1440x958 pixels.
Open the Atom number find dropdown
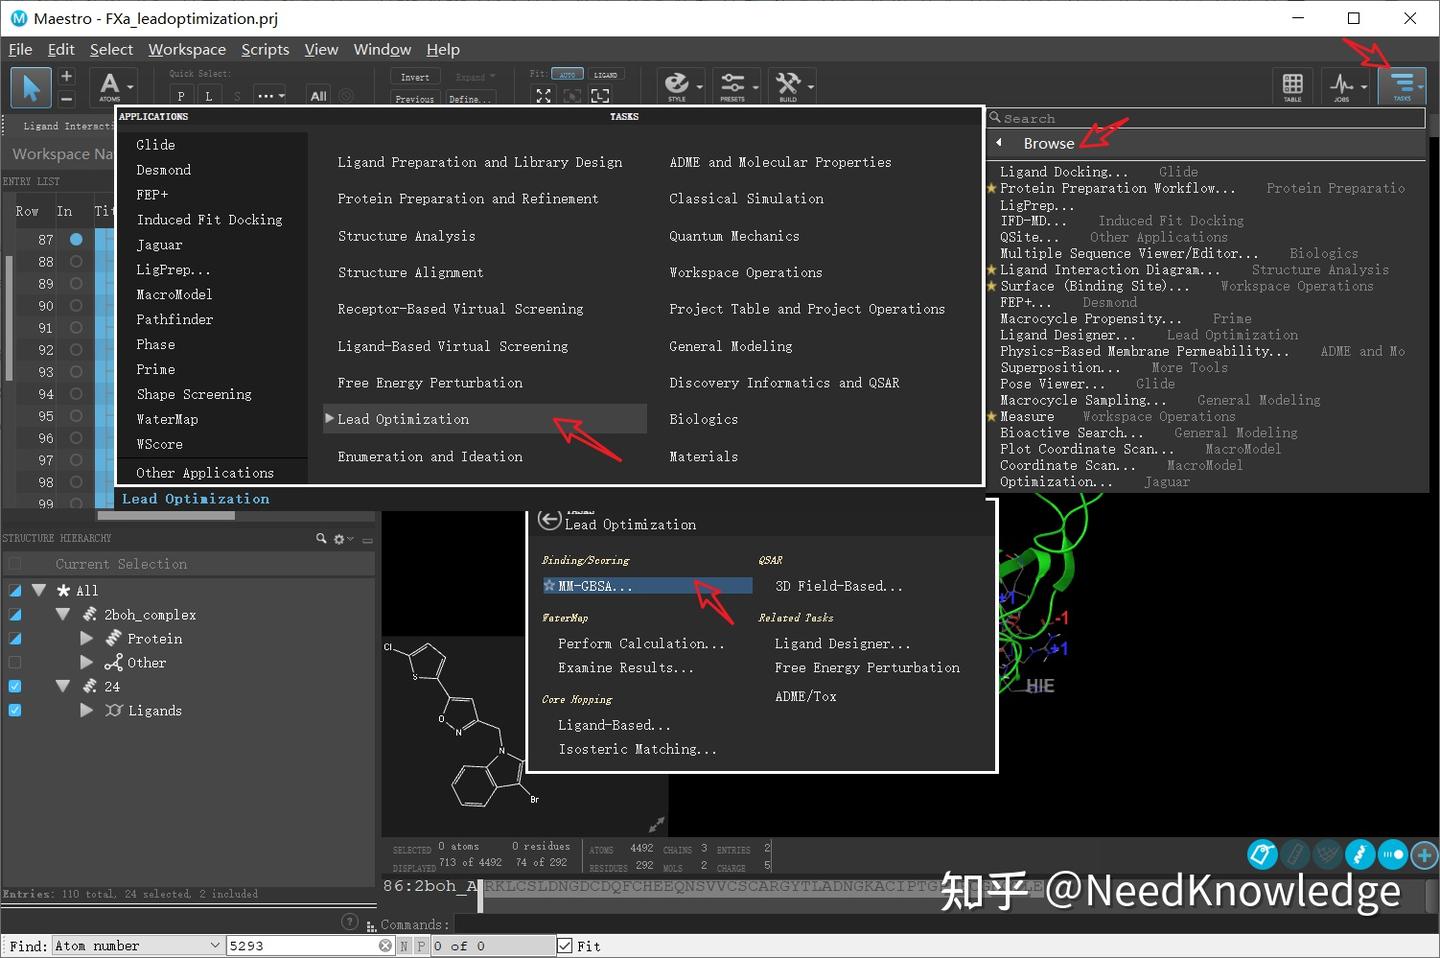point(215,945)
